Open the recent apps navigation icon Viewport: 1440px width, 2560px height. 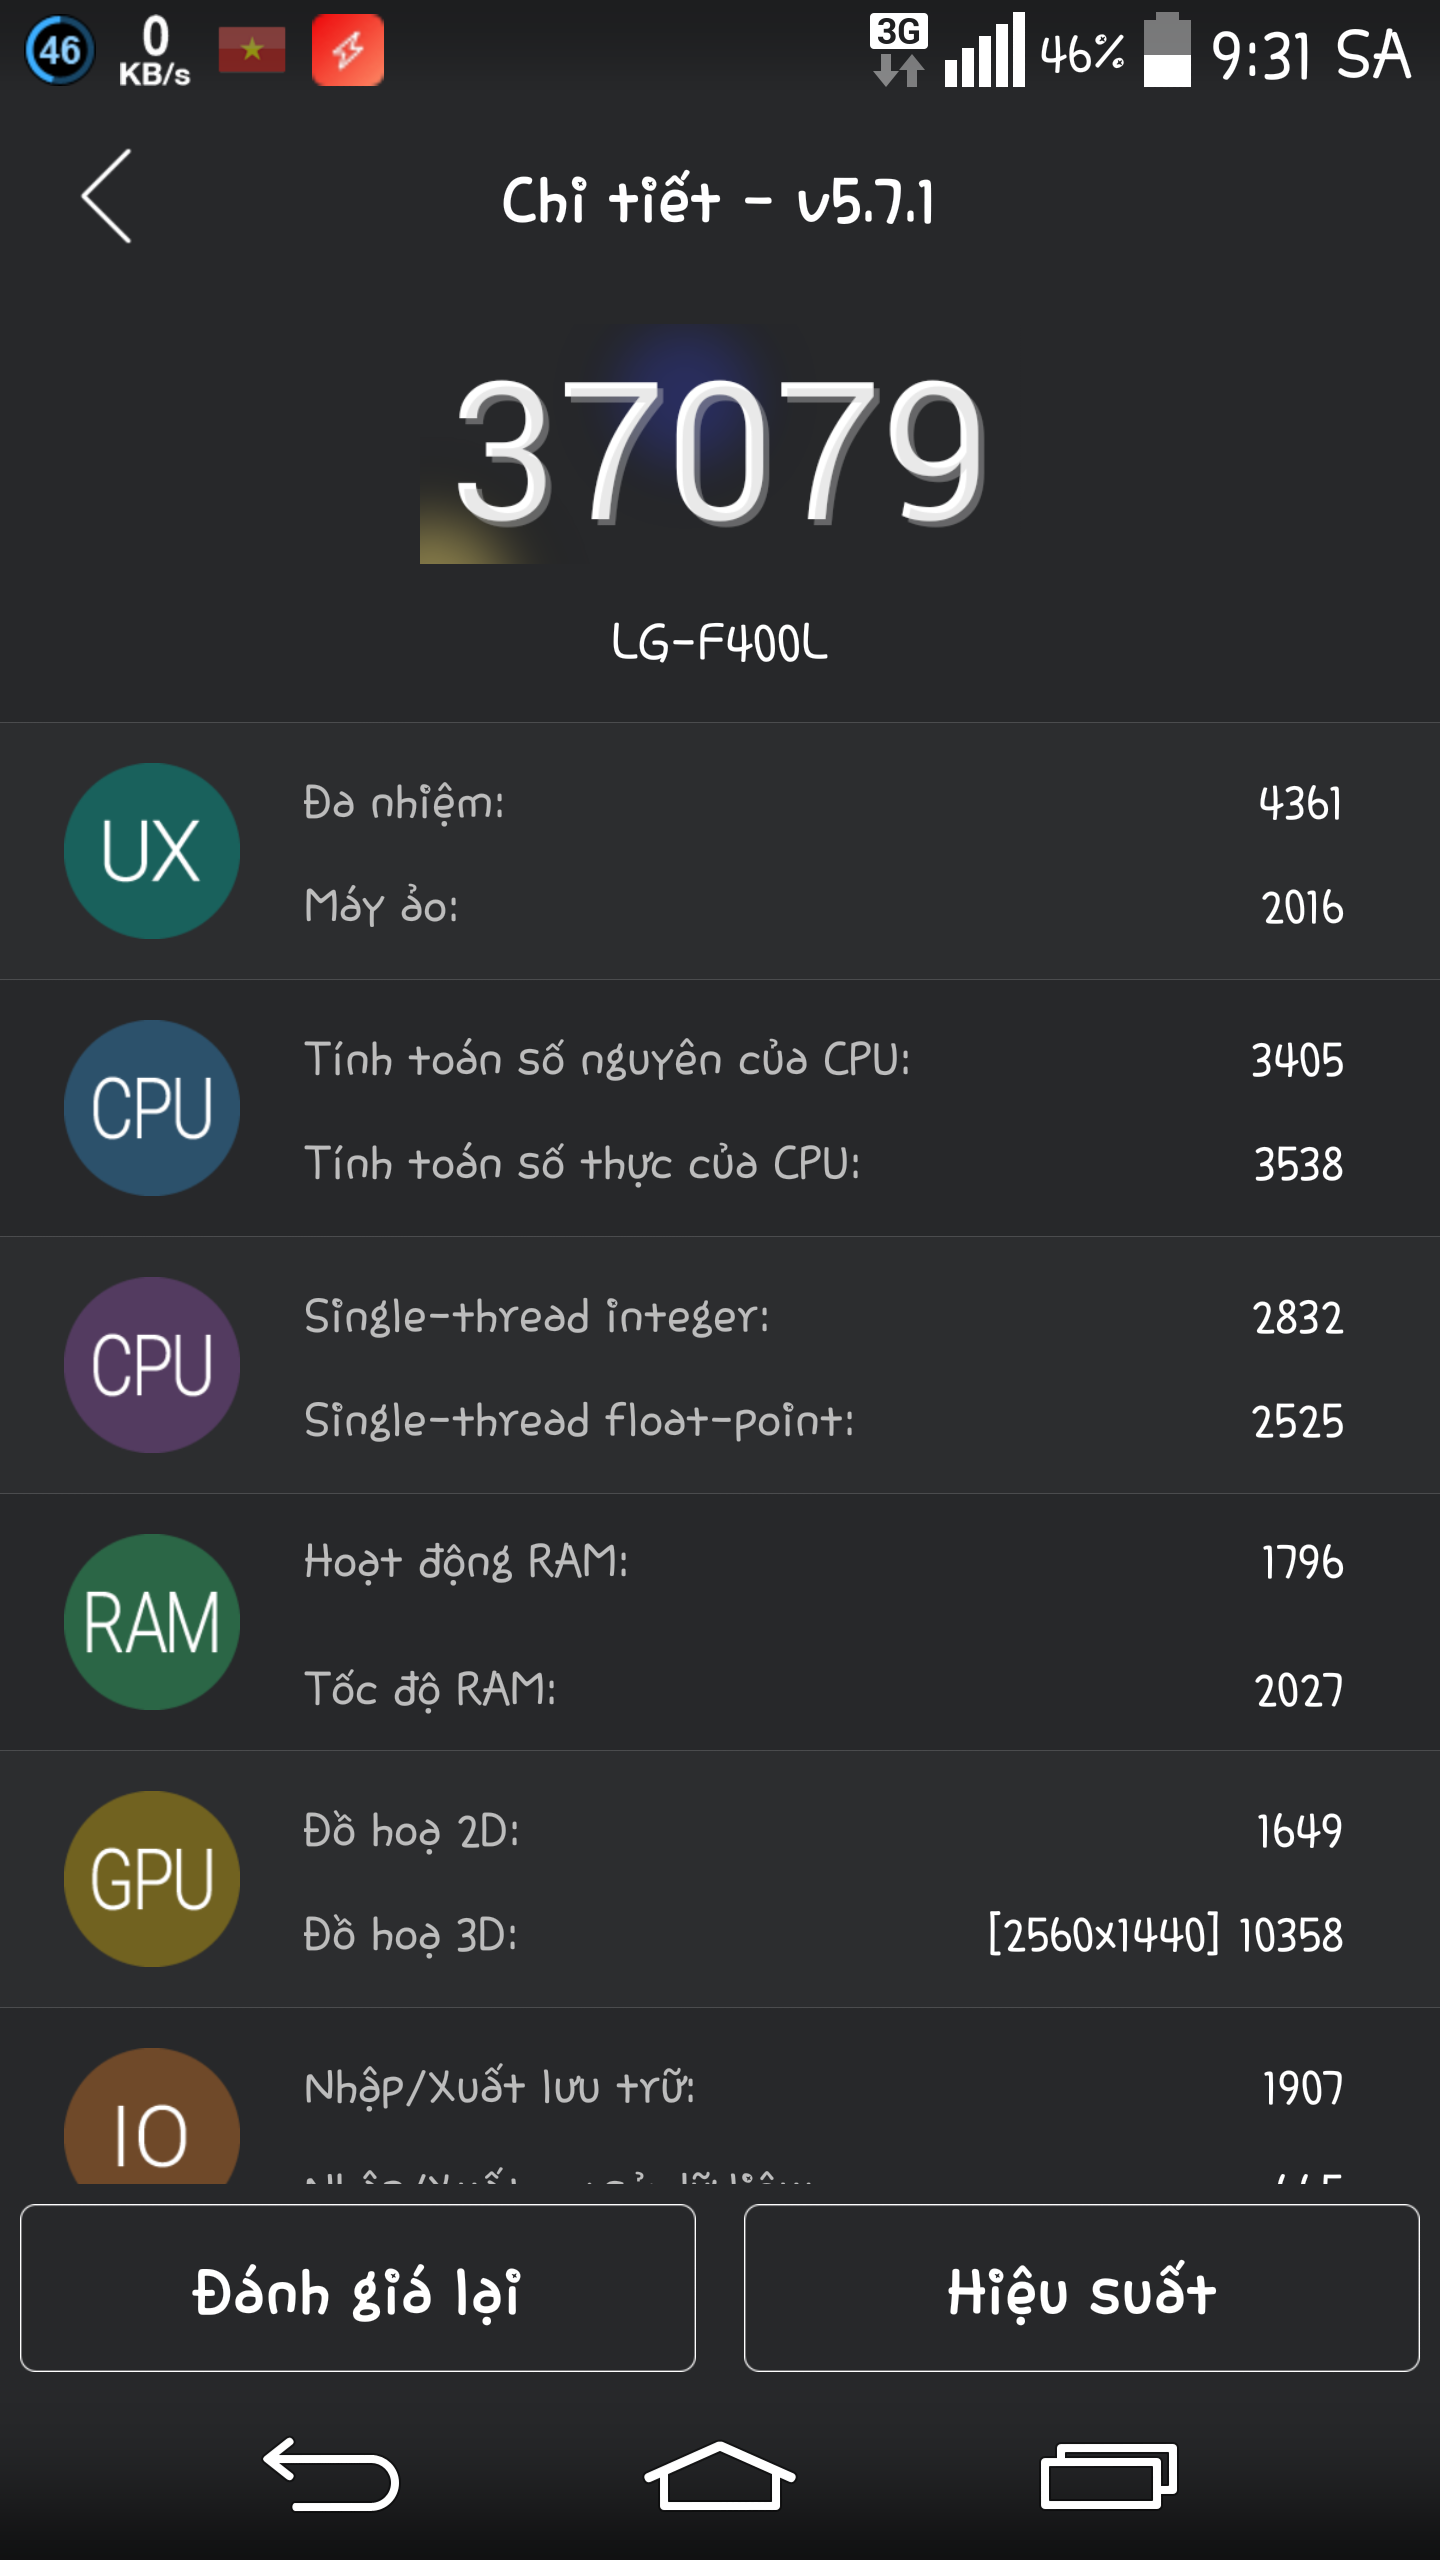pos(1108,2476)
